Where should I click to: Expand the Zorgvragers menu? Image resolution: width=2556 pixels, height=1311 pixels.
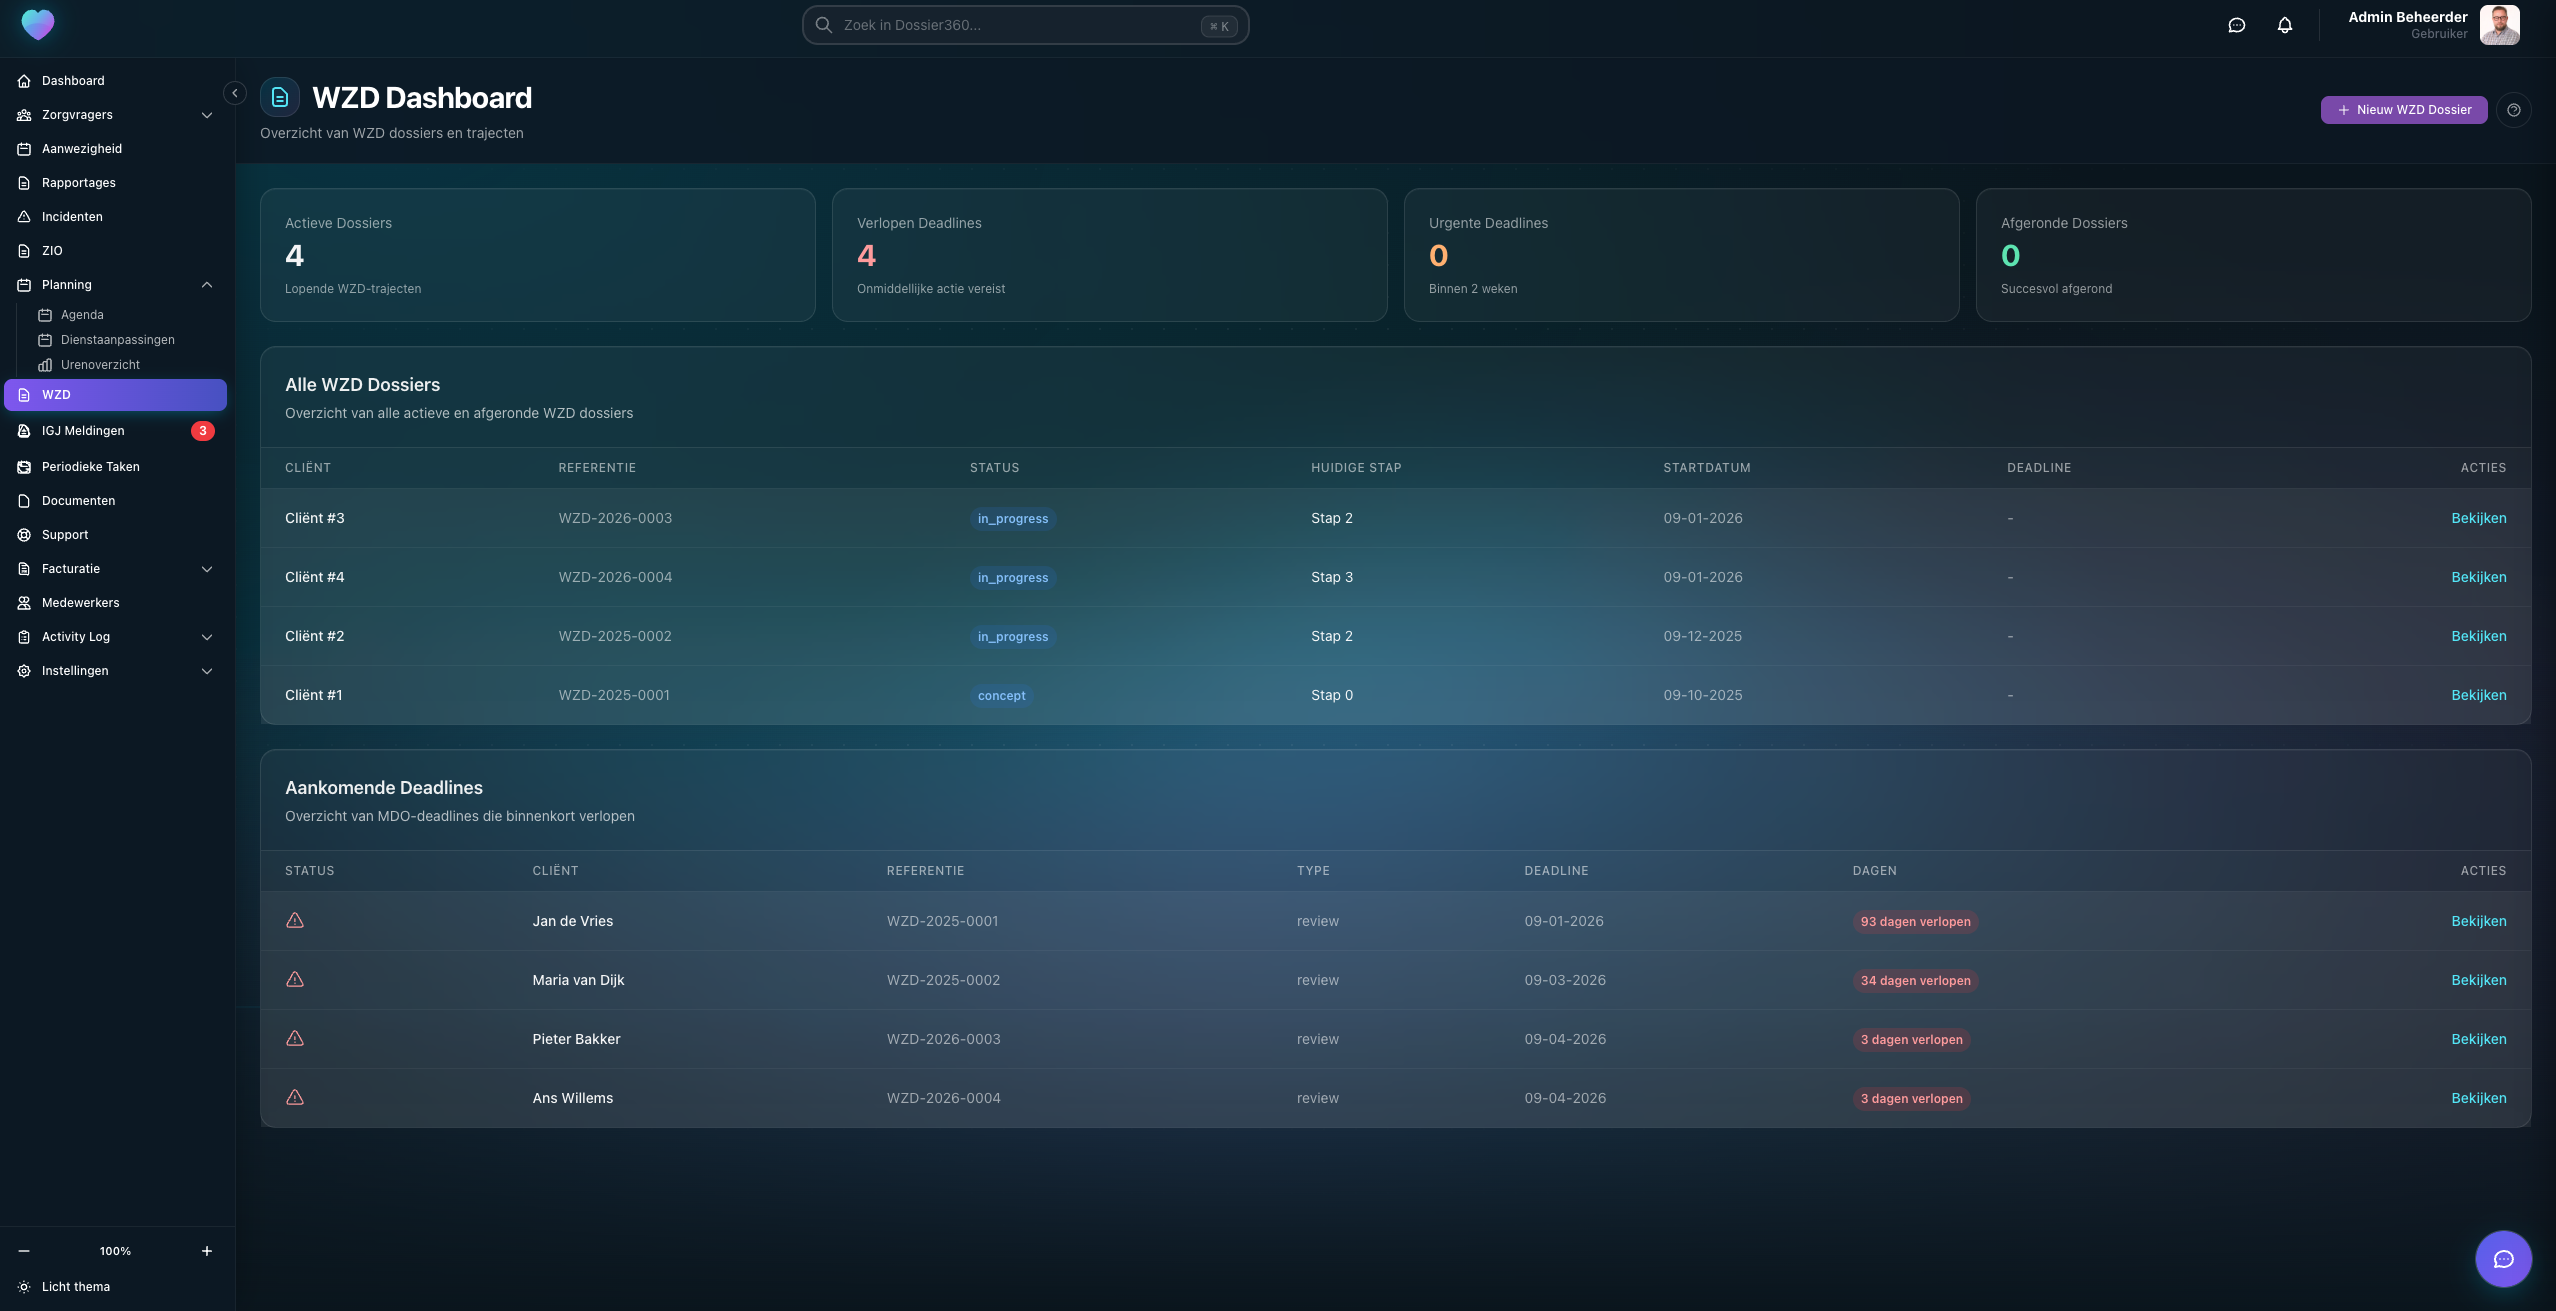tap(207, 114)
